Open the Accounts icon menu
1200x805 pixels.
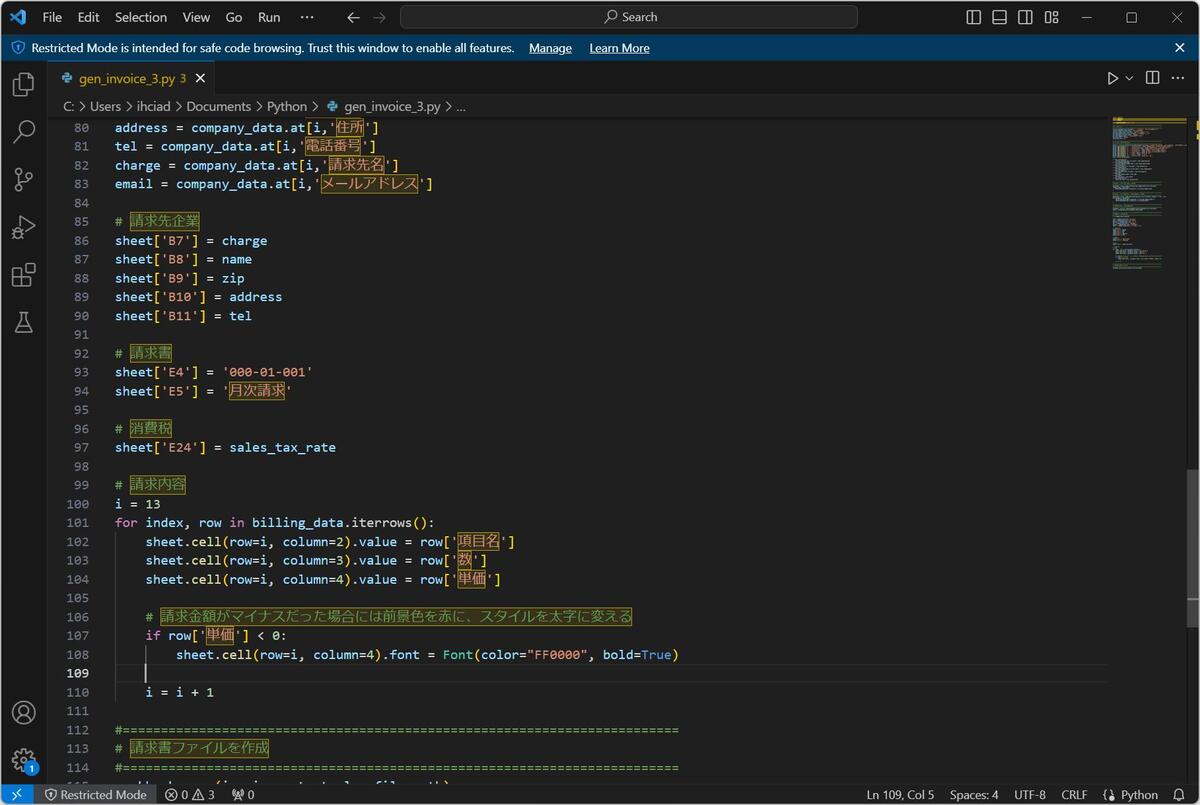[23, 713]
